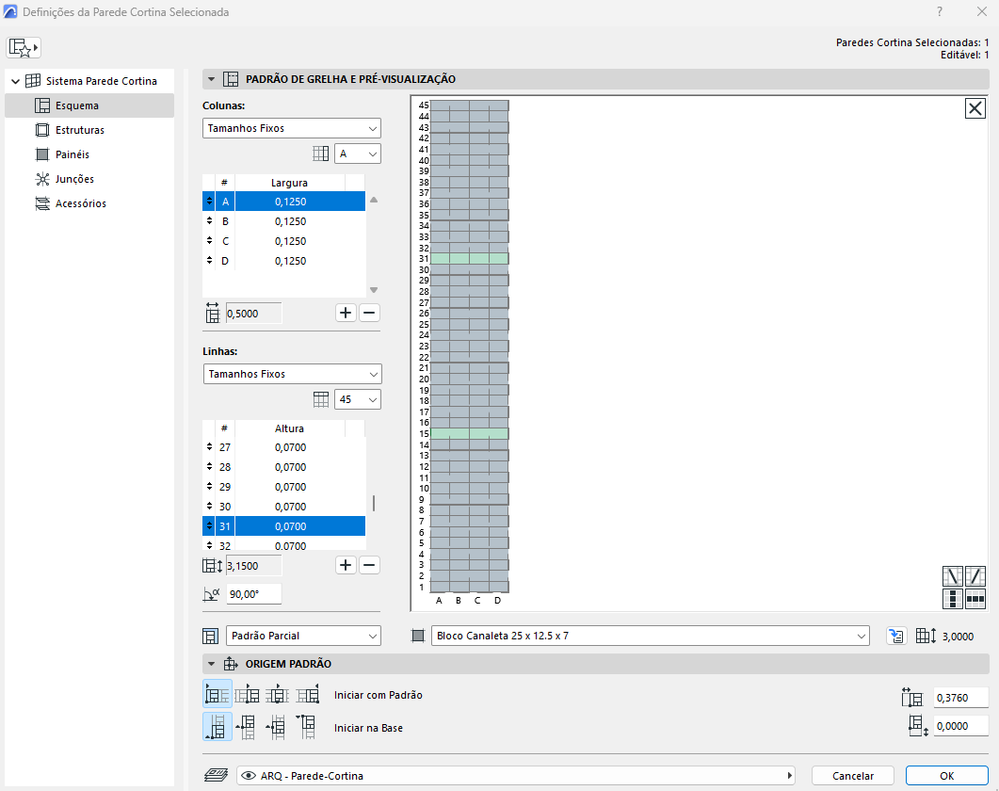Screen dimensions: 999x791
Task: Select centered horizontal pattern origin icon
Action: tap(277, 695)
